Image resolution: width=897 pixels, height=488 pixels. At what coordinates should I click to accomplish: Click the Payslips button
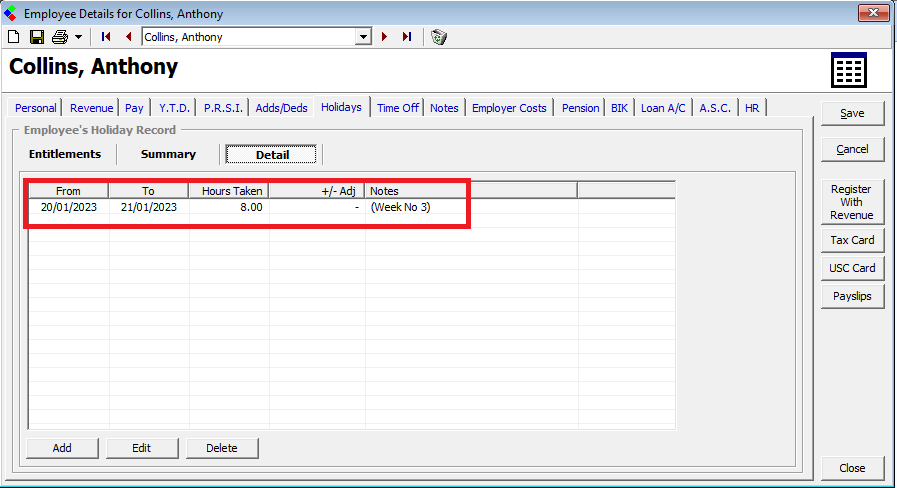853,296
